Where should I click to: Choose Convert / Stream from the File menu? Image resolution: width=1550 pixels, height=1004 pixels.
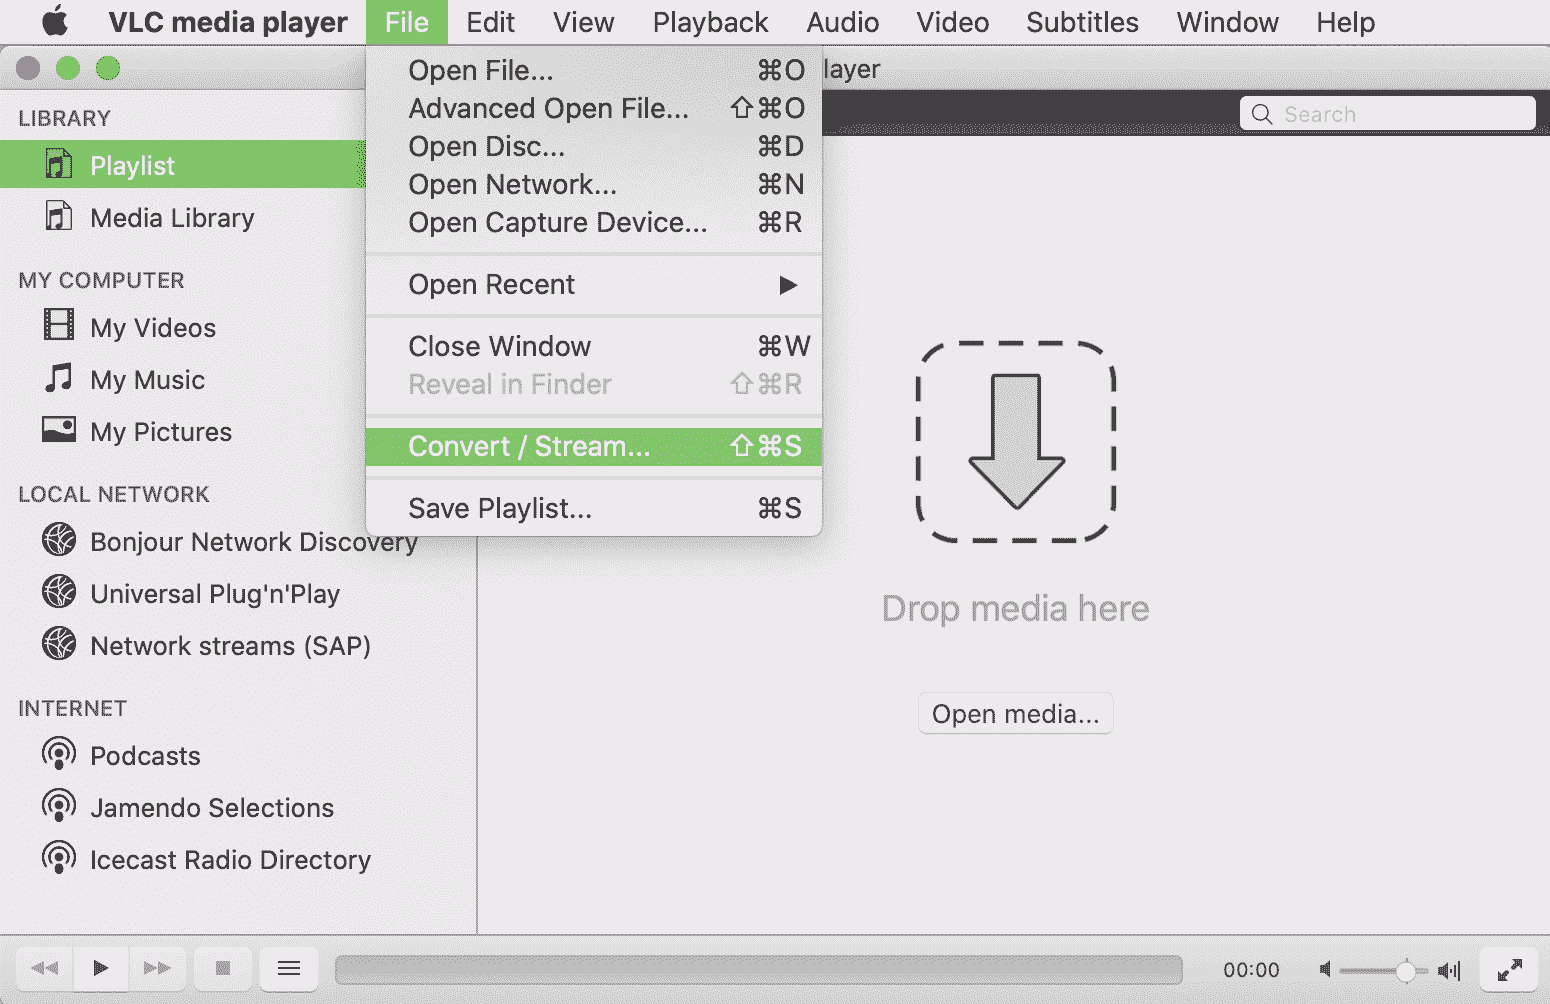pyautogui.click(x=593, y=446)
